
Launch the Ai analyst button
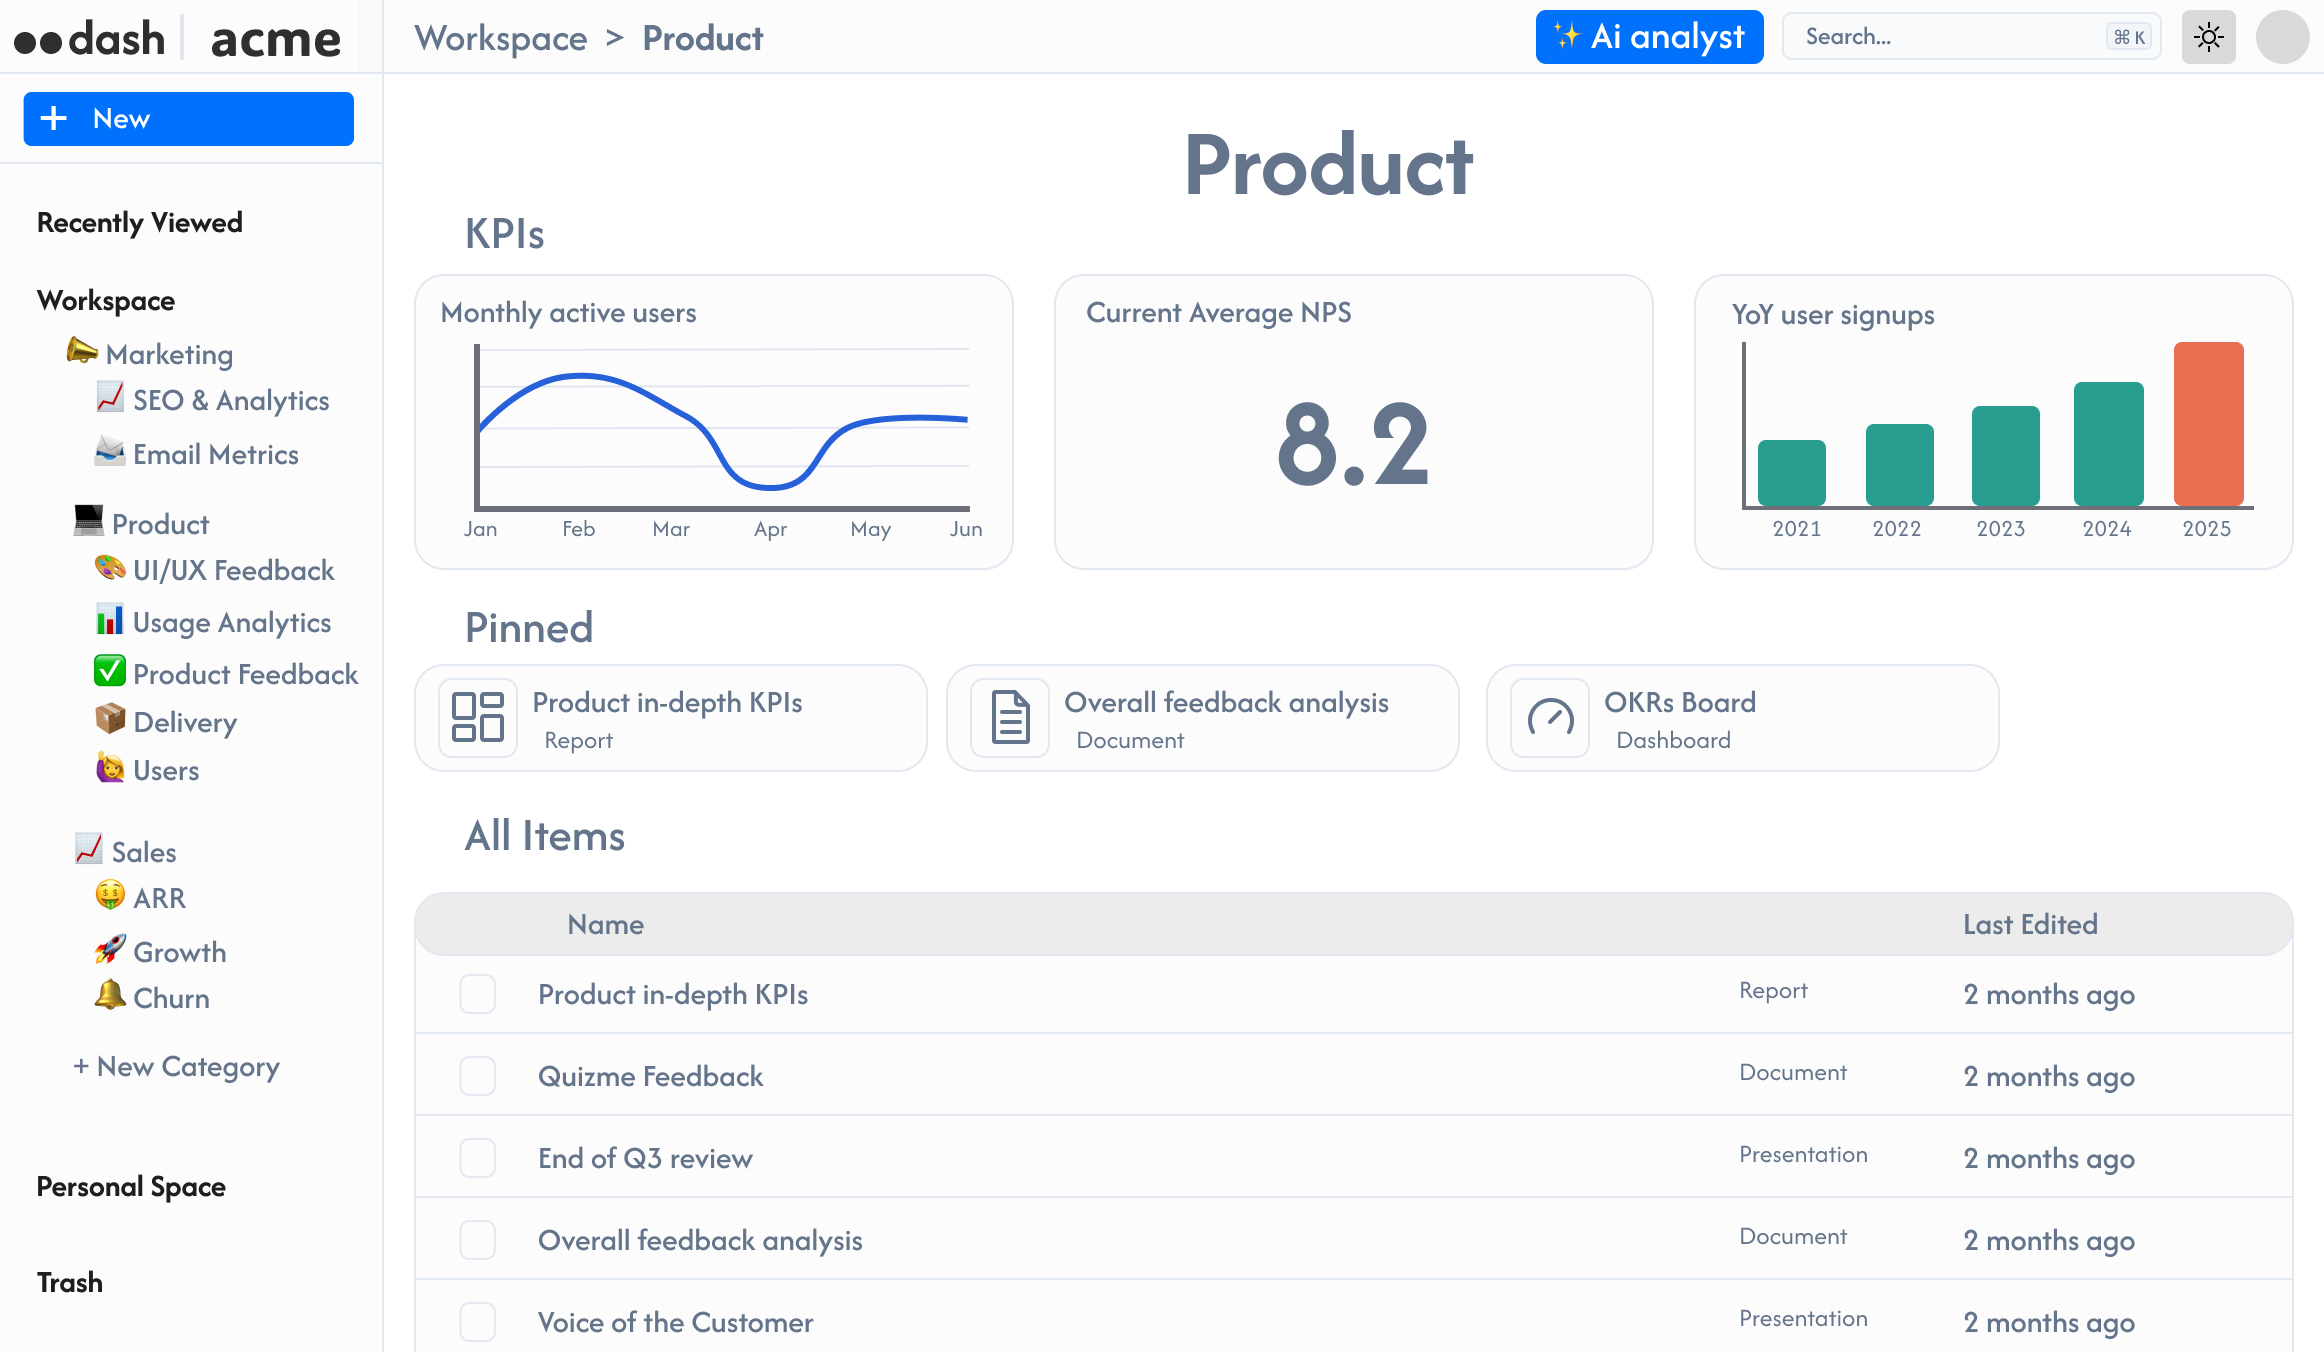coord(1649,37)
